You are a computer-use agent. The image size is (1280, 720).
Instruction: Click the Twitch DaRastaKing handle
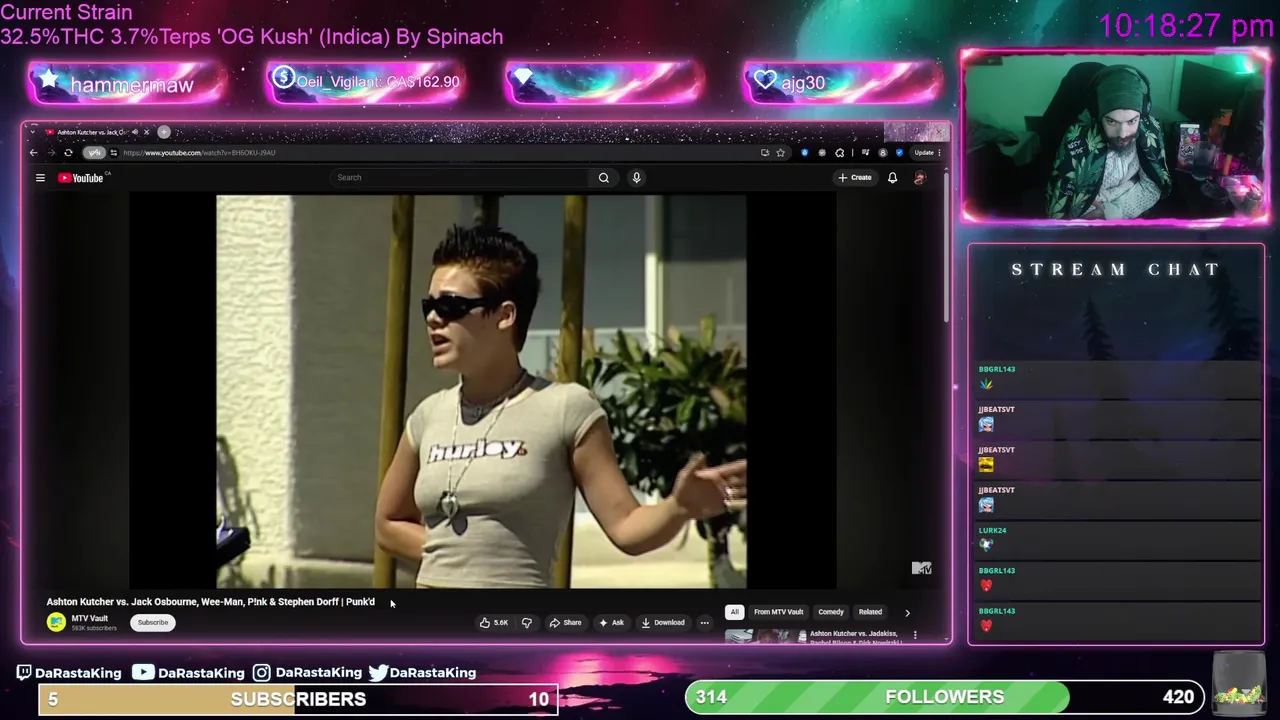[x=69, y=673]
